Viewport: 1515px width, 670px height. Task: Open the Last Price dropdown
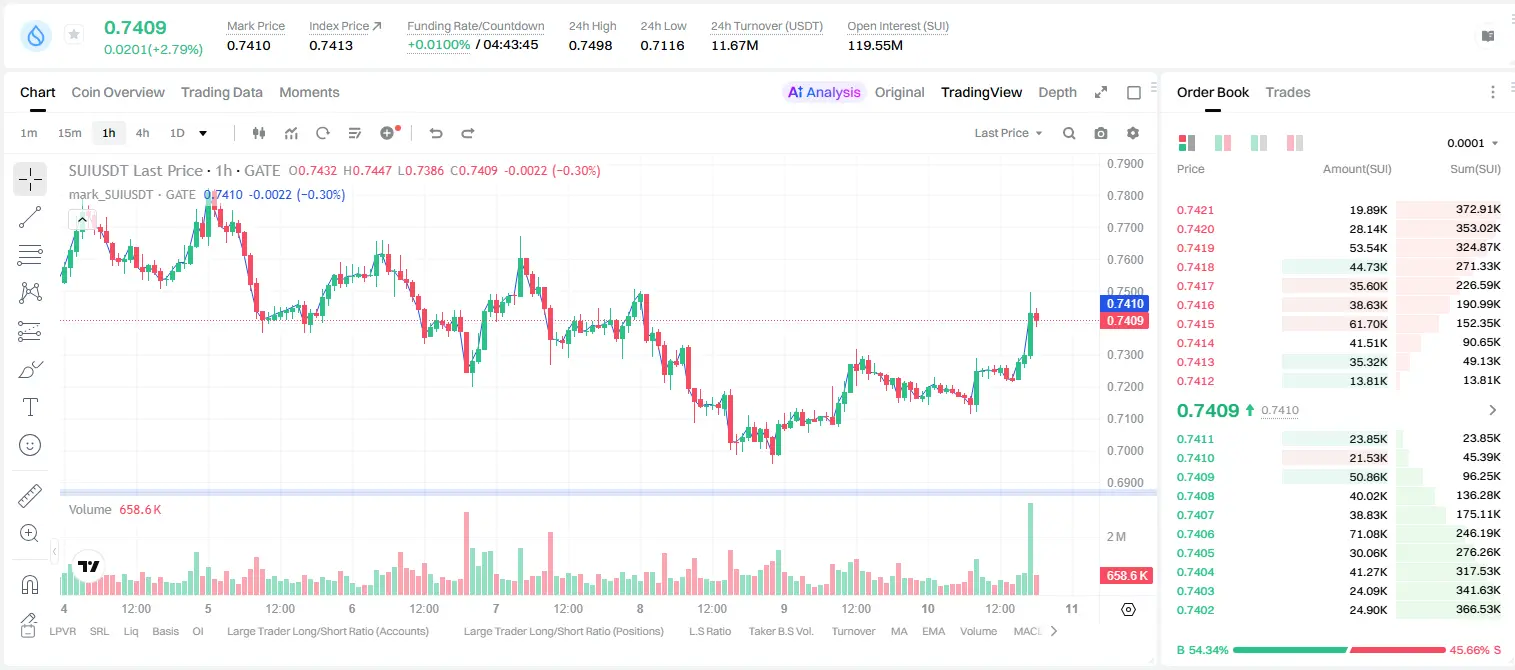click(1008, 133)
